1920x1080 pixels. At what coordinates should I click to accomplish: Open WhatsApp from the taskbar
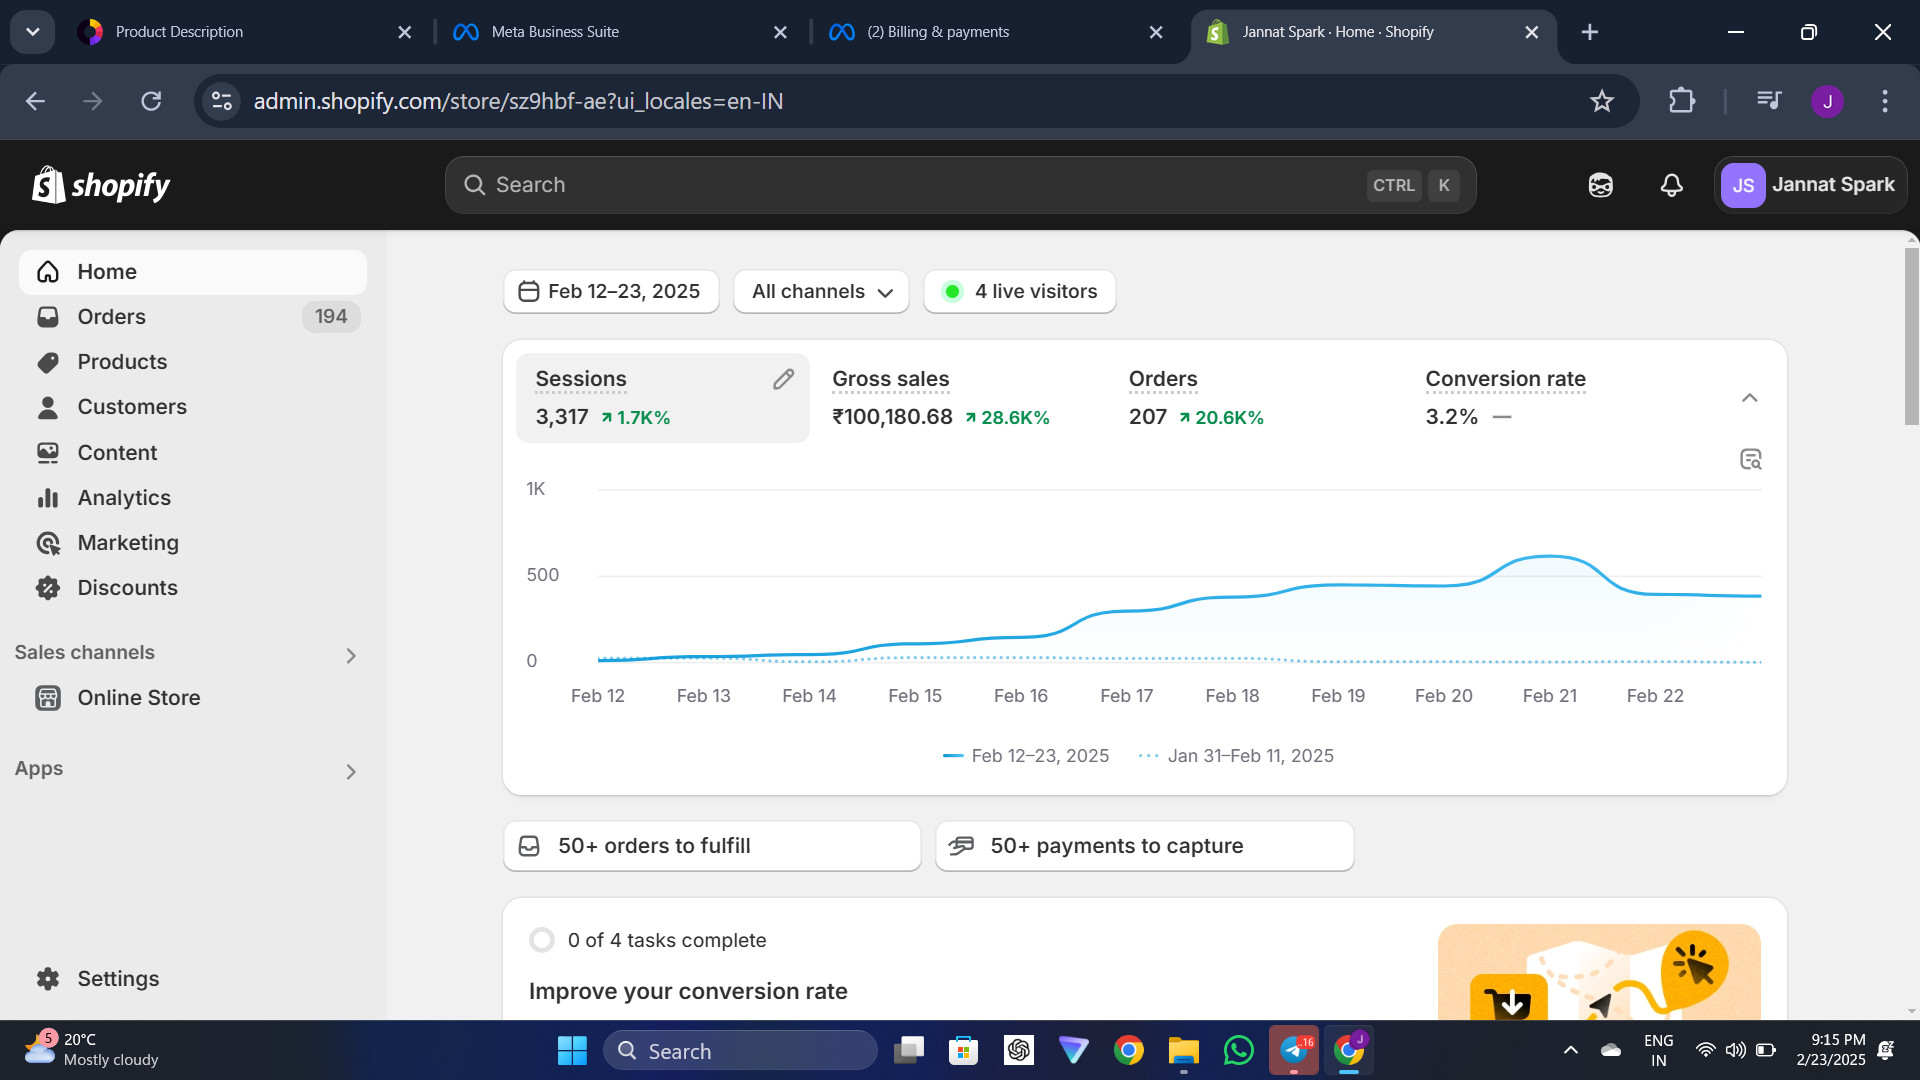coord(1238,1051)
